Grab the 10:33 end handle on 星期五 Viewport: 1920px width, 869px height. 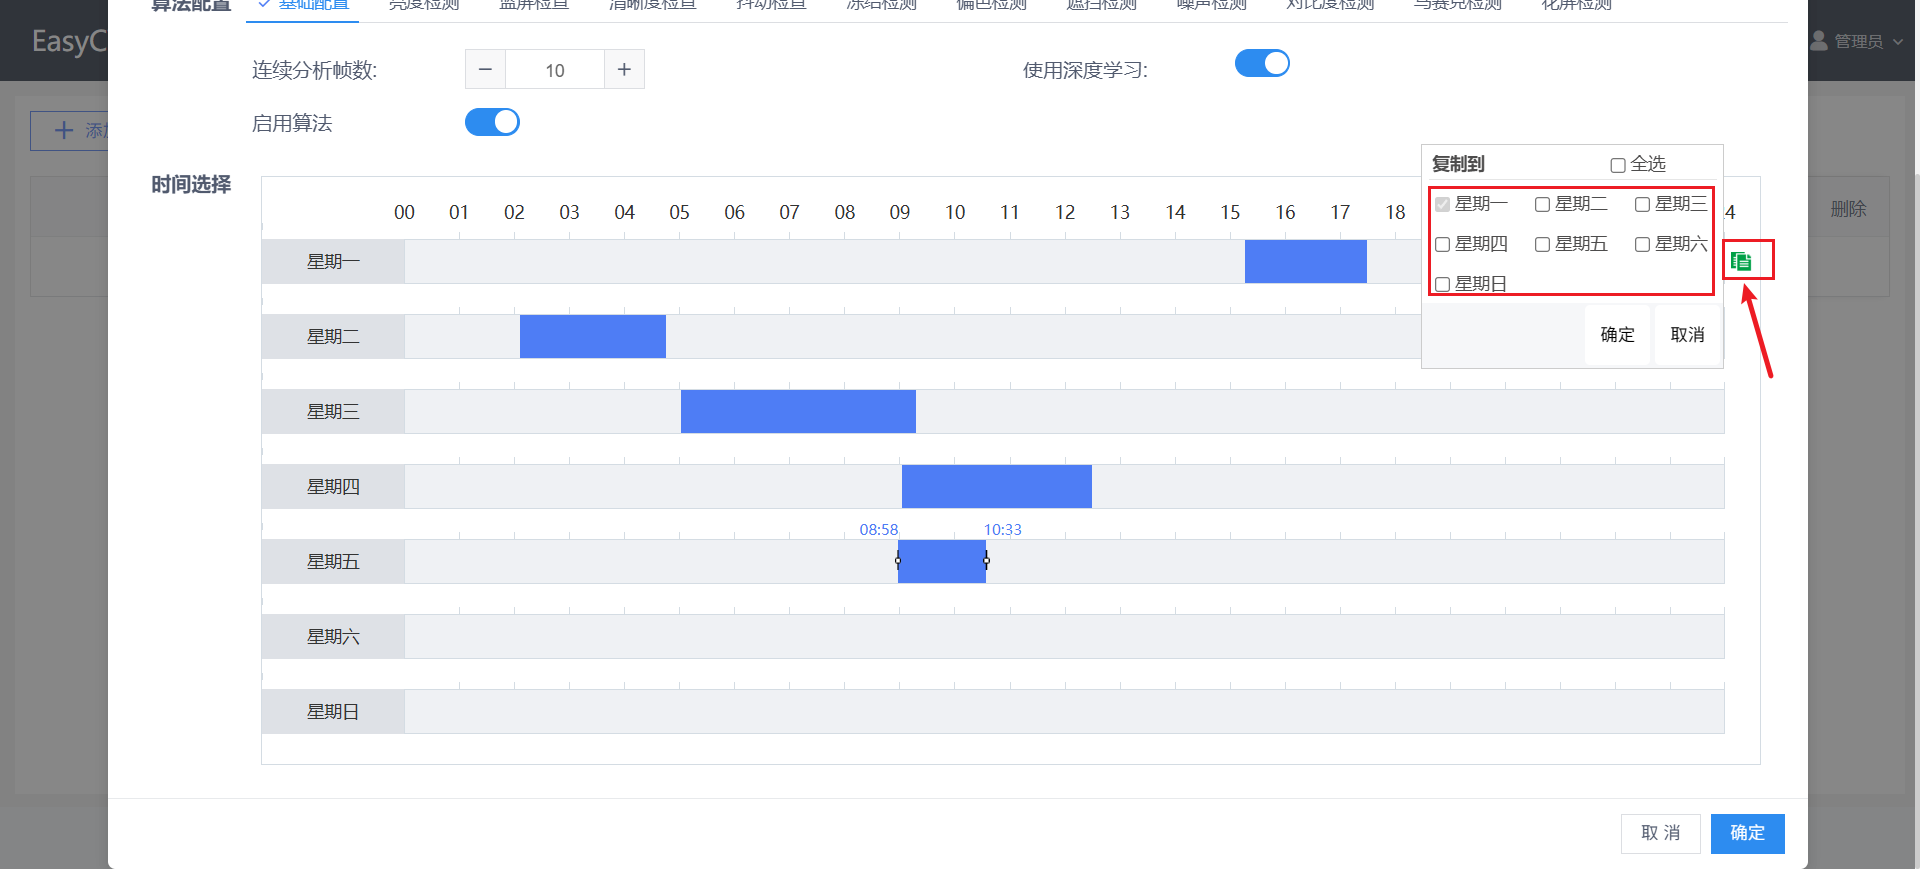click(x=986, y=562)
